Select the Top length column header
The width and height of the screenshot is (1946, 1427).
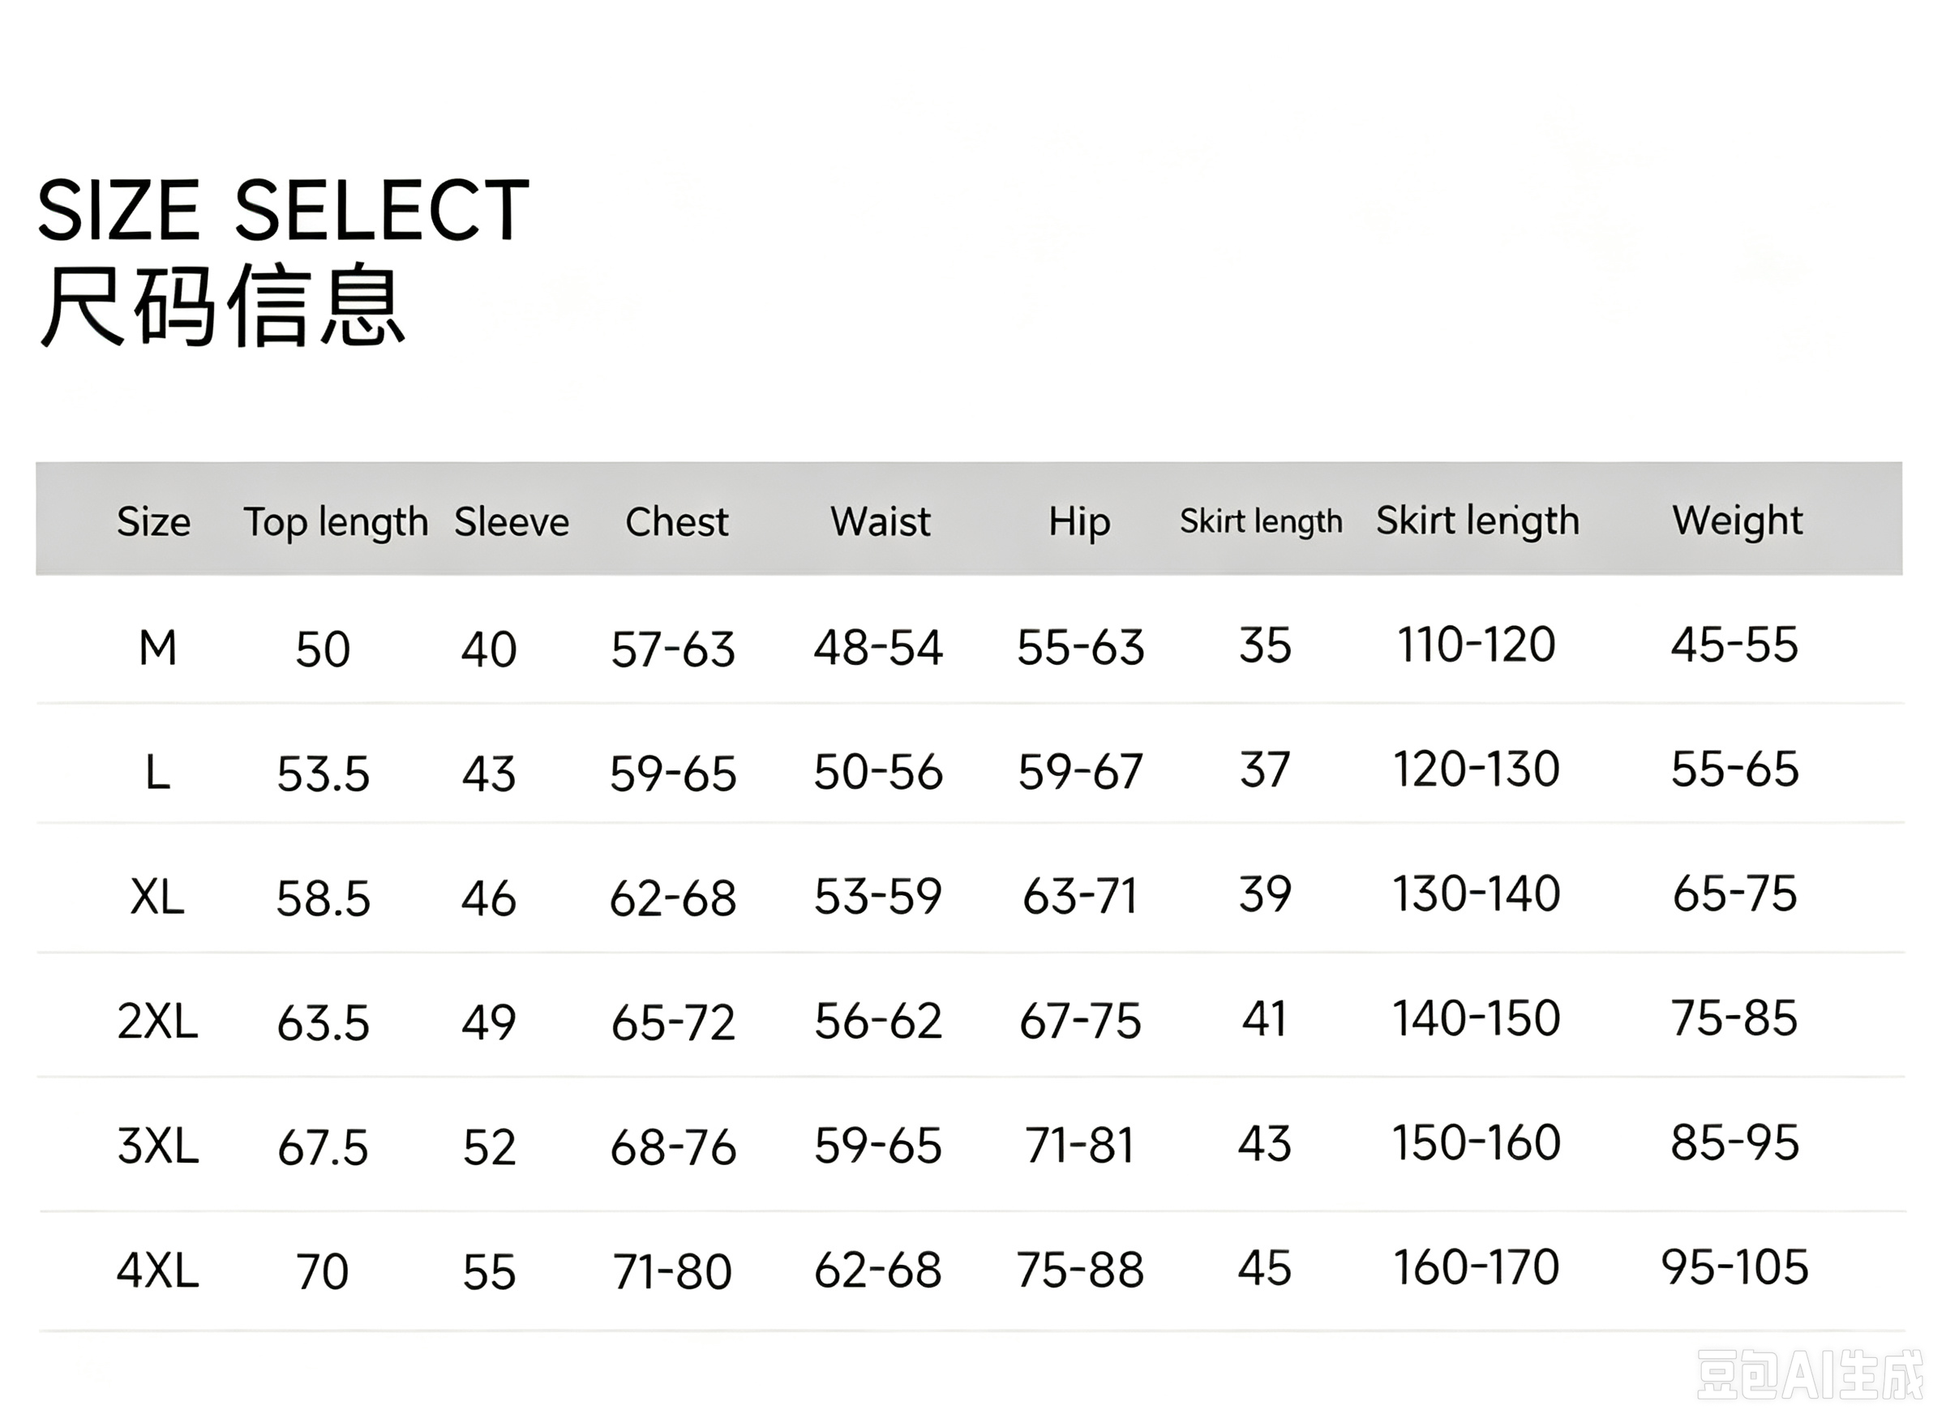(x=336, y=522)
